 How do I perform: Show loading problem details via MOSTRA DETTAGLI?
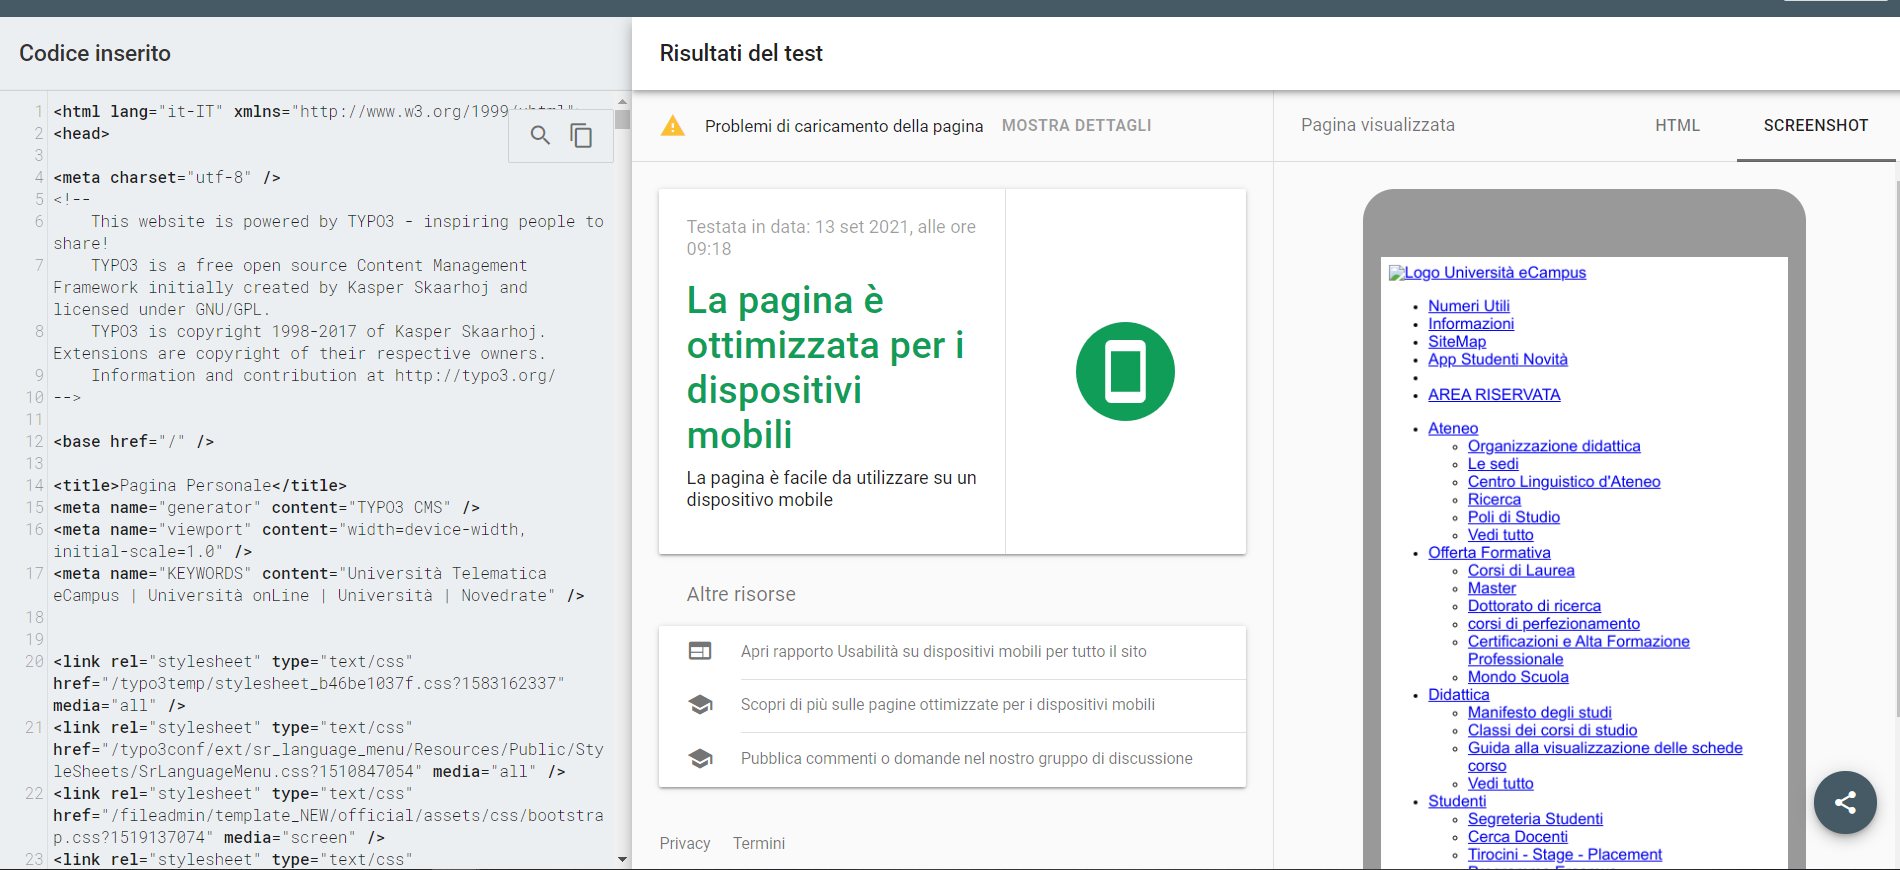click(1076, 125)
